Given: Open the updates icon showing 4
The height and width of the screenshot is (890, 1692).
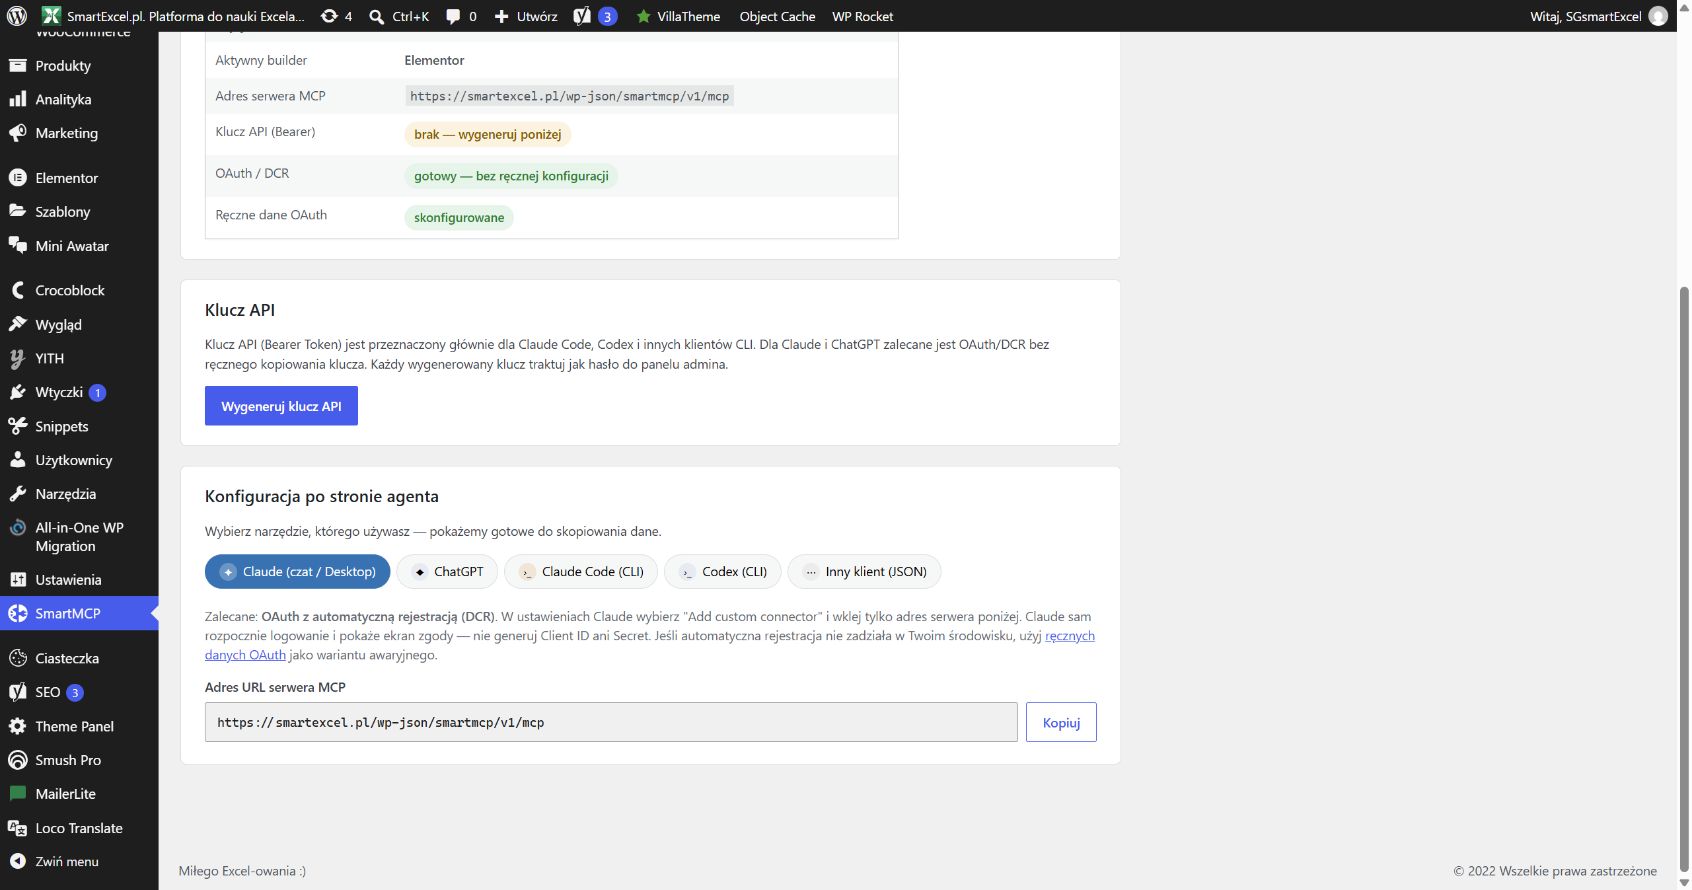Looking at the screenshot, I should (x=336, y=16).
